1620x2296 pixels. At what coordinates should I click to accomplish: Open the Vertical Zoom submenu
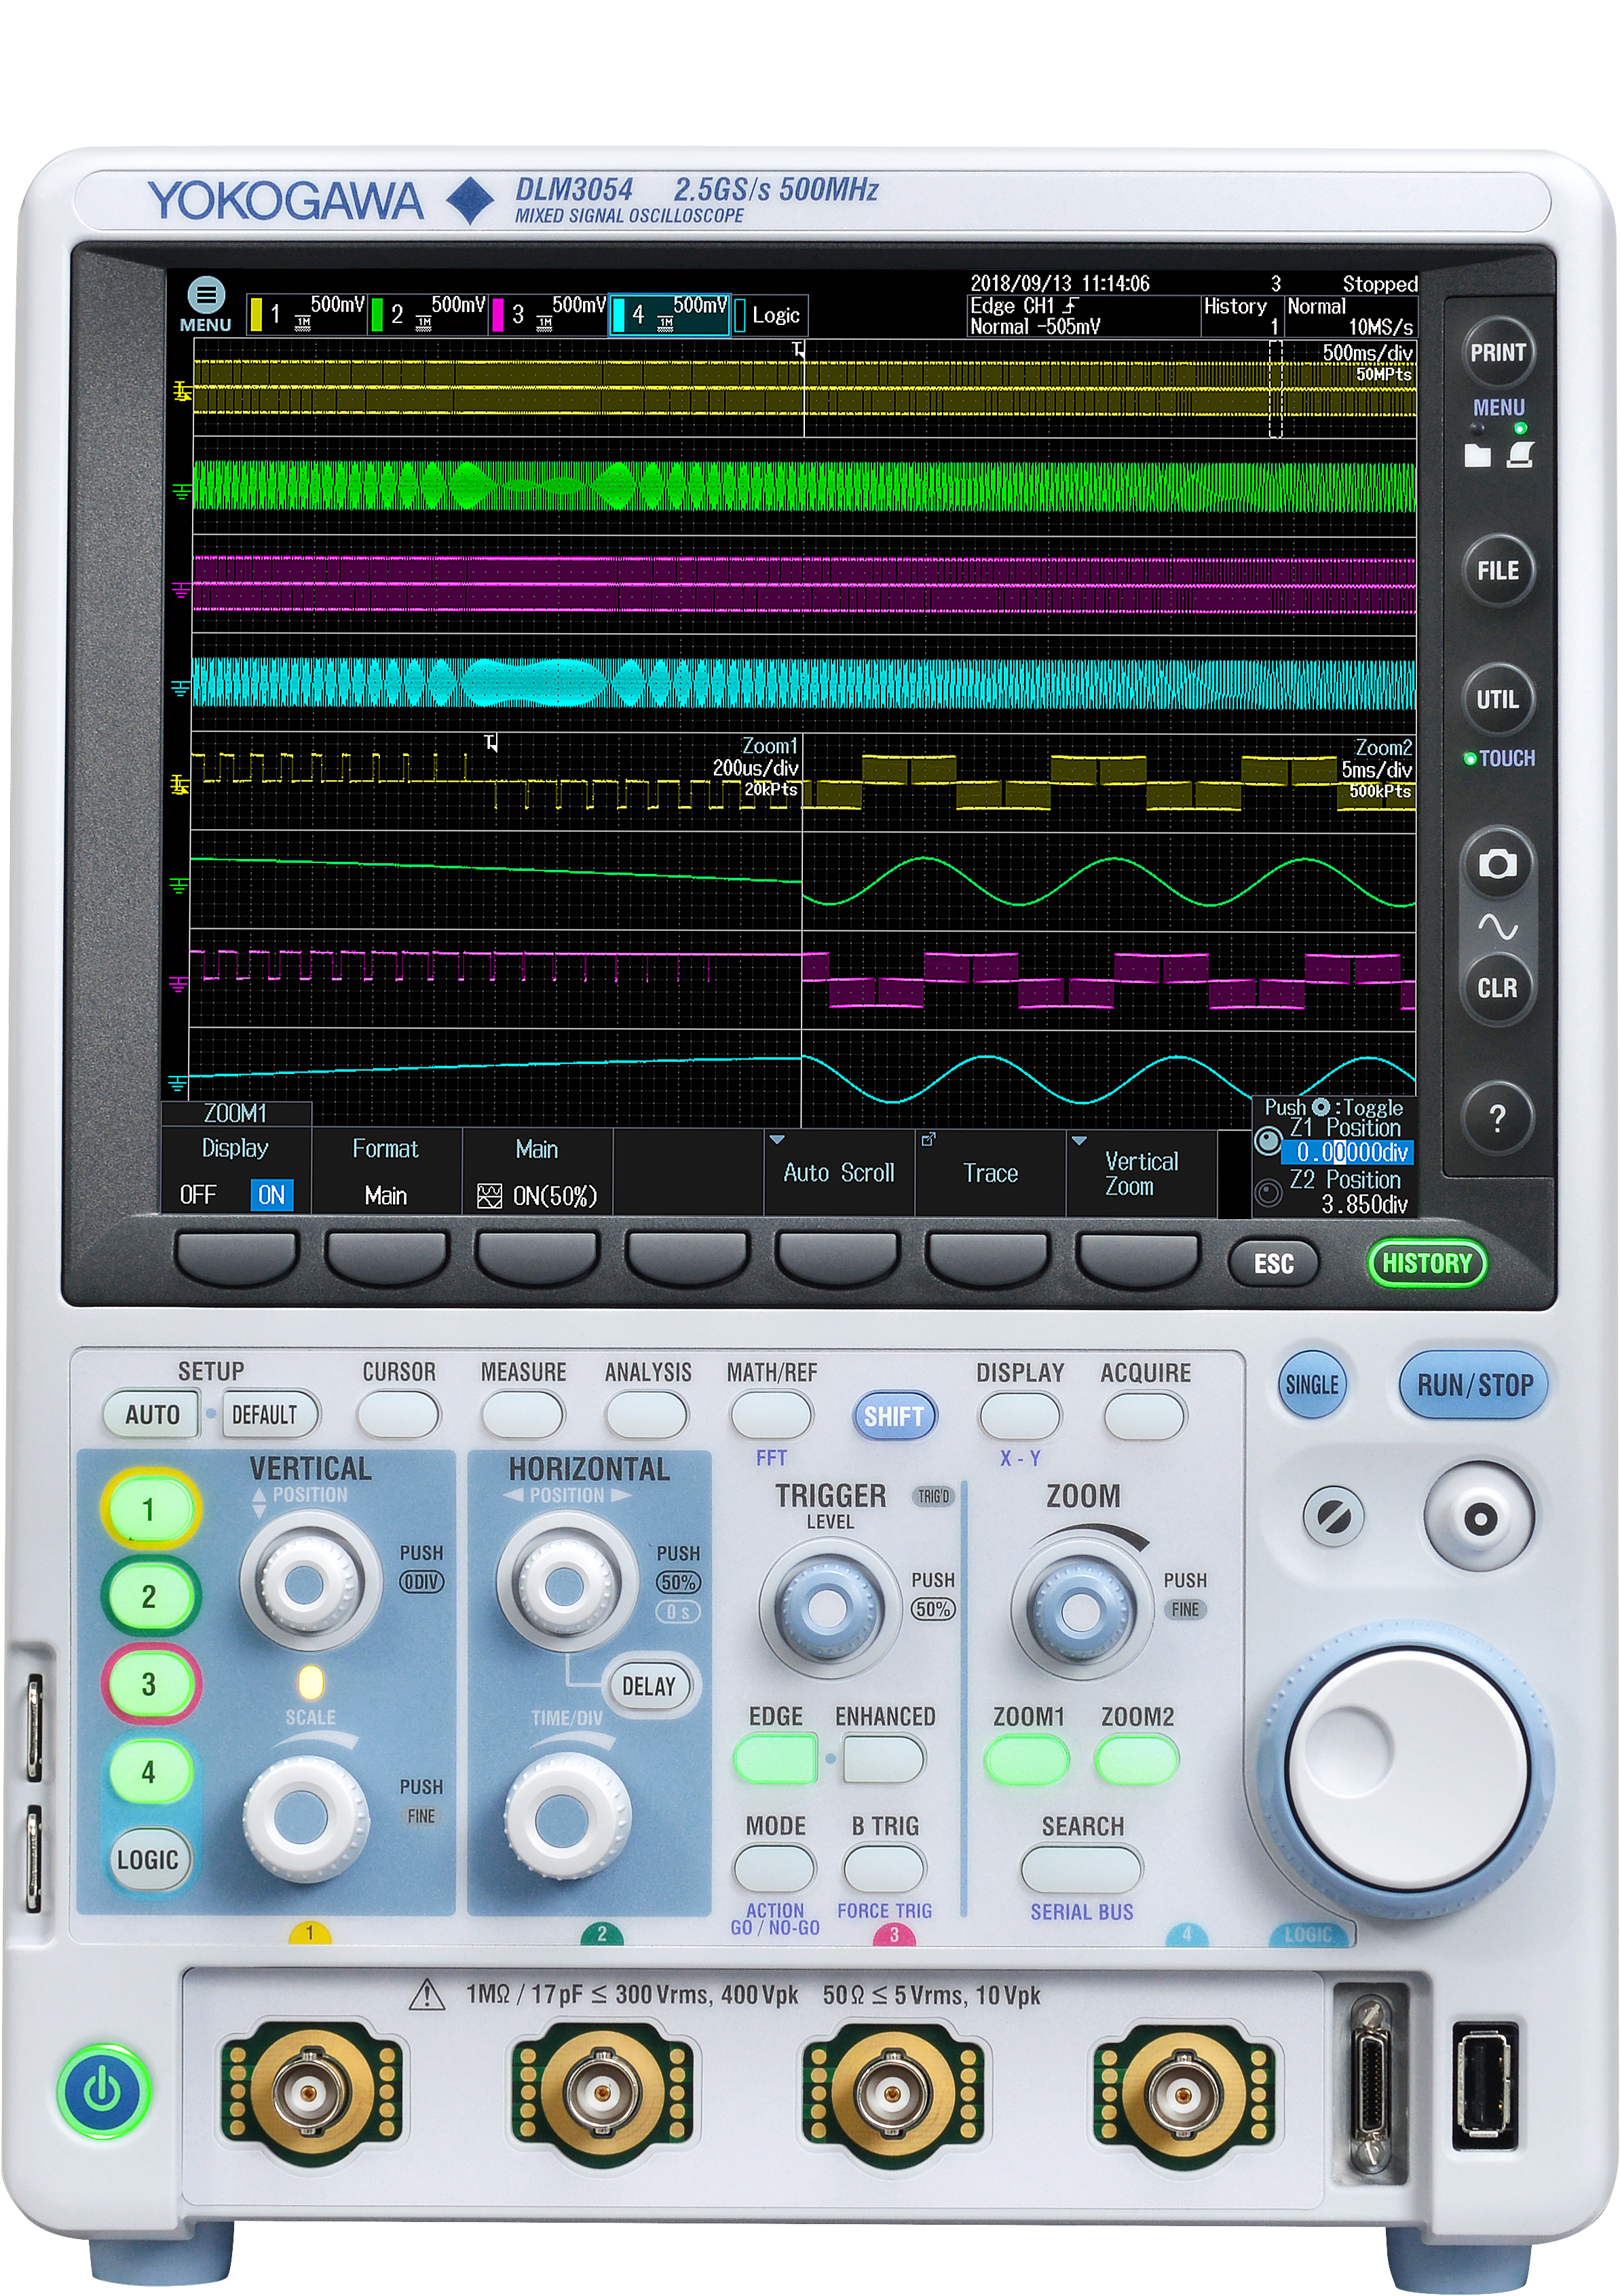coord(1141,1172)
